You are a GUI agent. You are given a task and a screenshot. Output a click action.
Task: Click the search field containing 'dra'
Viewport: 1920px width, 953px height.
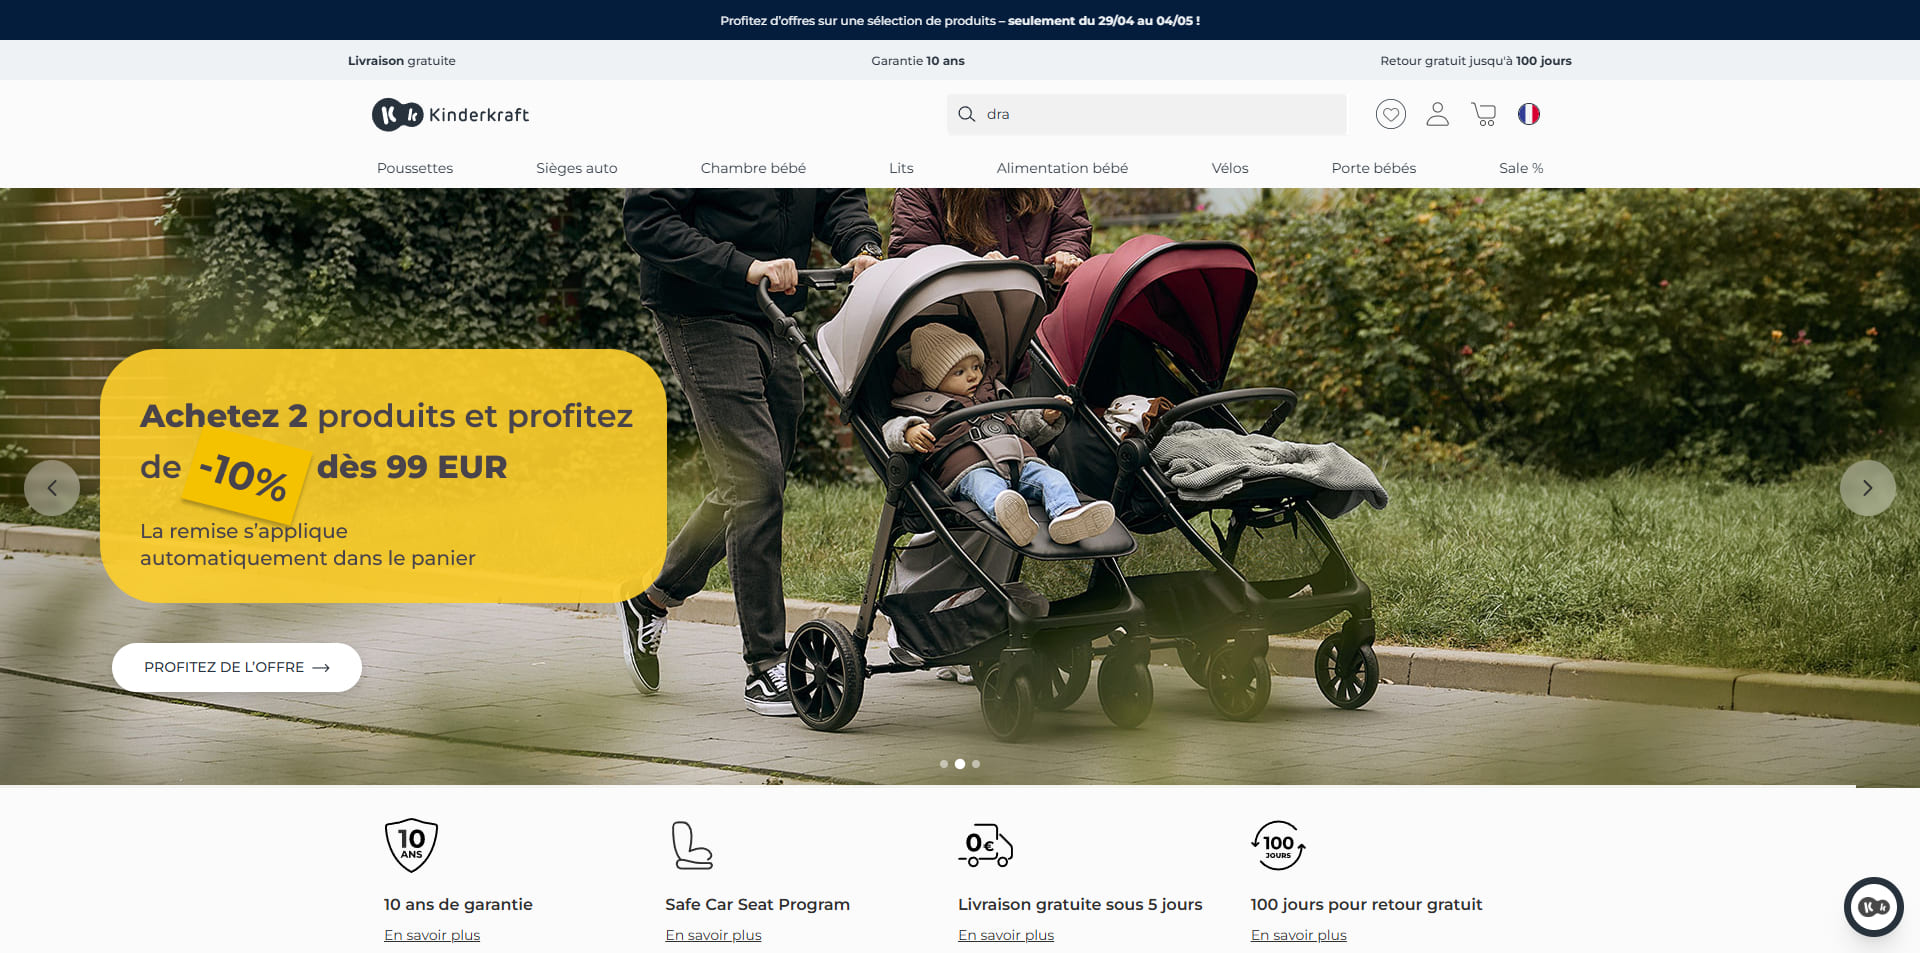pyautogui.click(x=1146, y=114)
